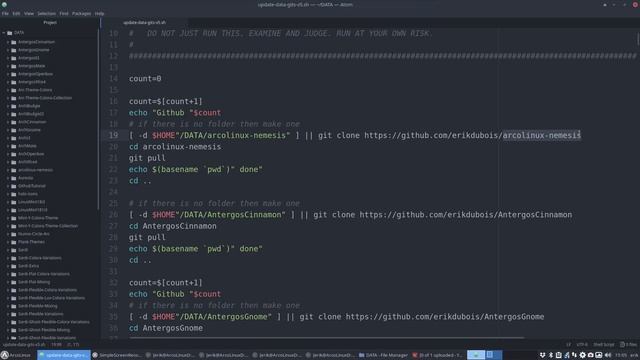
Task: Click the Sardi-Extra folder icon
Action: click(13, 266)
